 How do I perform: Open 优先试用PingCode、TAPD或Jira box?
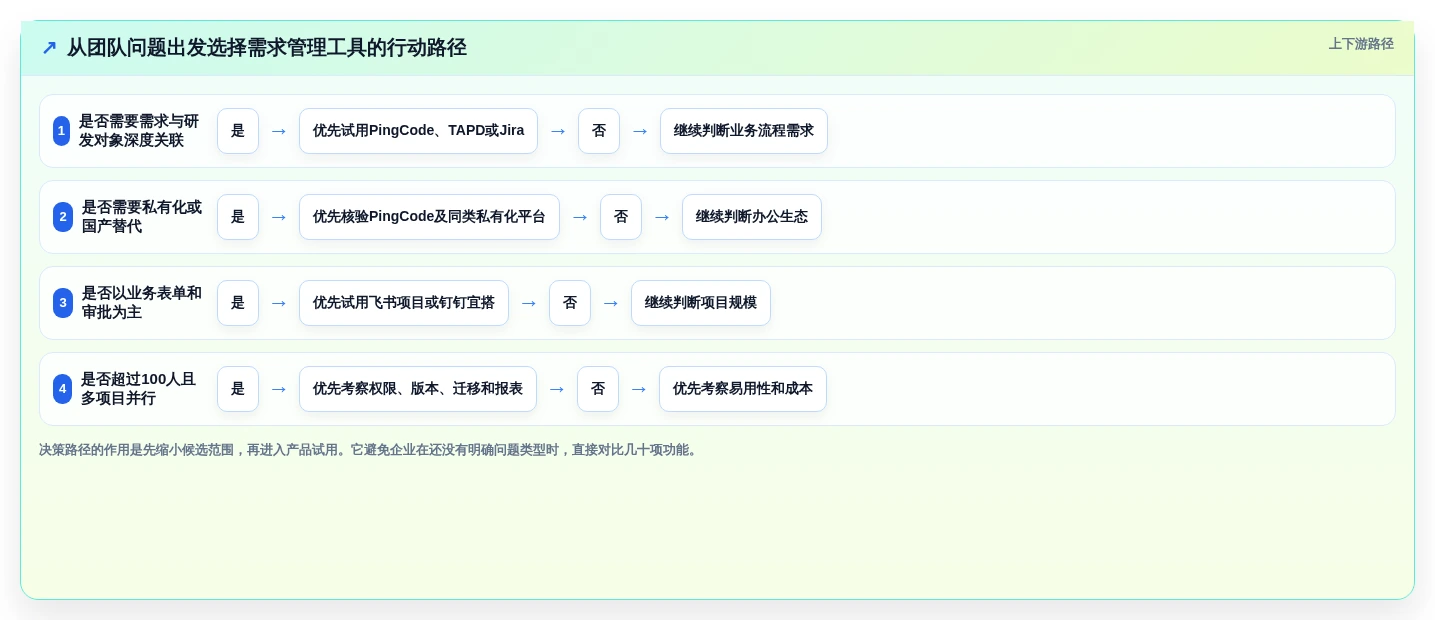click(418, 131)
